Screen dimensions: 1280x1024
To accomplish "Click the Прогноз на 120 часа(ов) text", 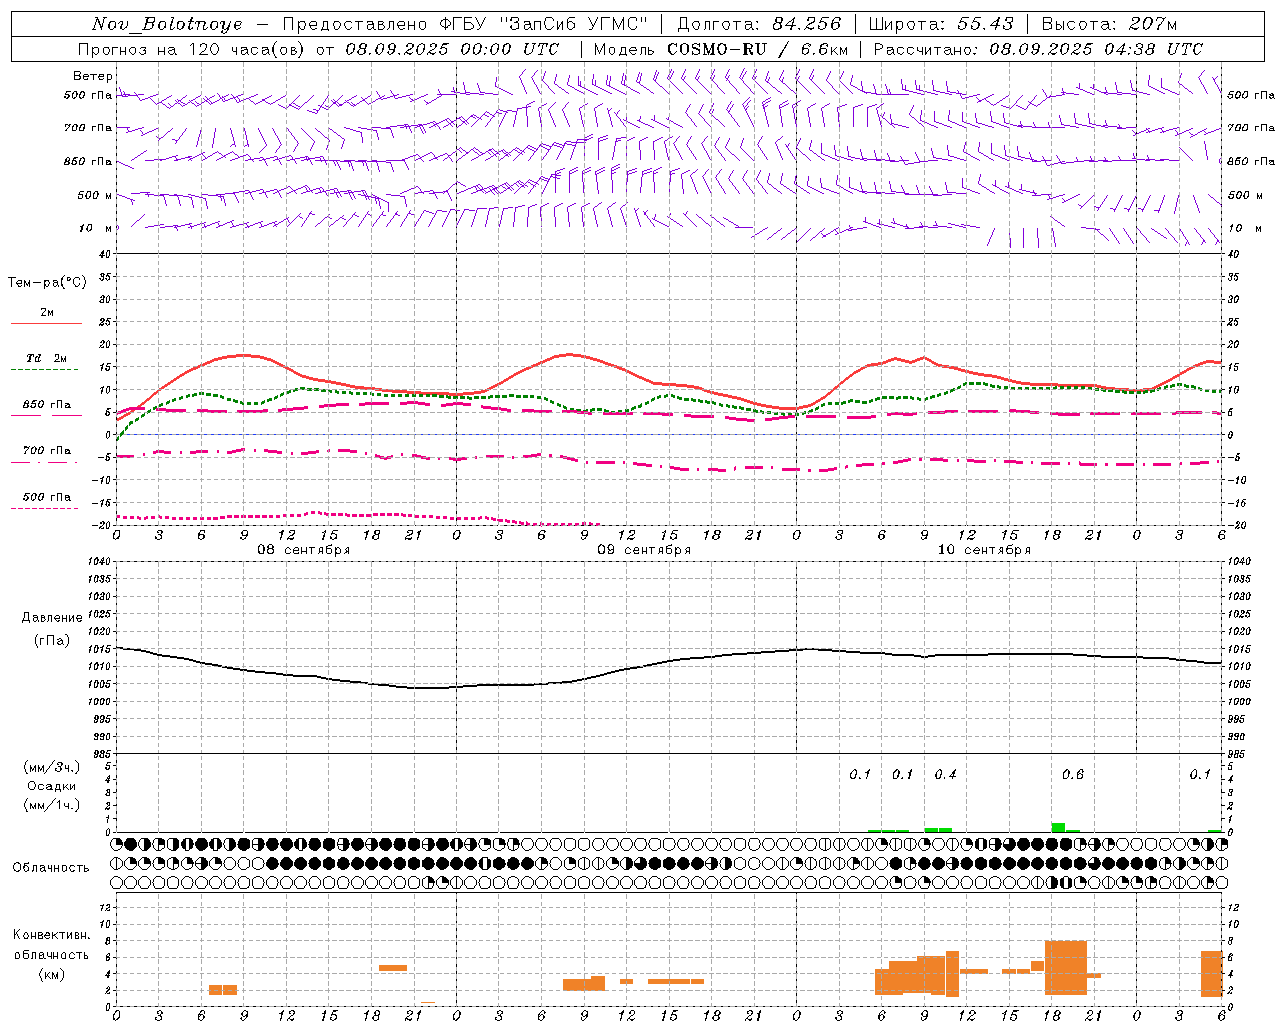I will (x=192, y=49).
